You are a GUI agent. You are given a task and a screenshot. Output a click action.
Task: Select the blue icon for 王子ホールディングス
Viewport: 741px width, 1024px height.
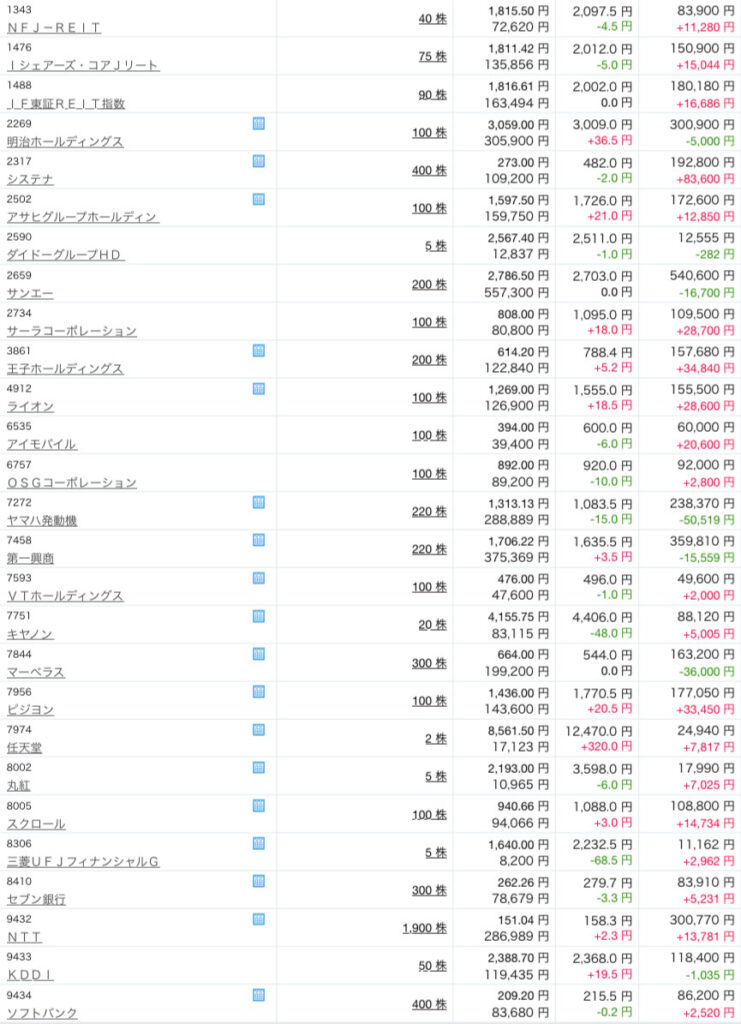point(258,351)
